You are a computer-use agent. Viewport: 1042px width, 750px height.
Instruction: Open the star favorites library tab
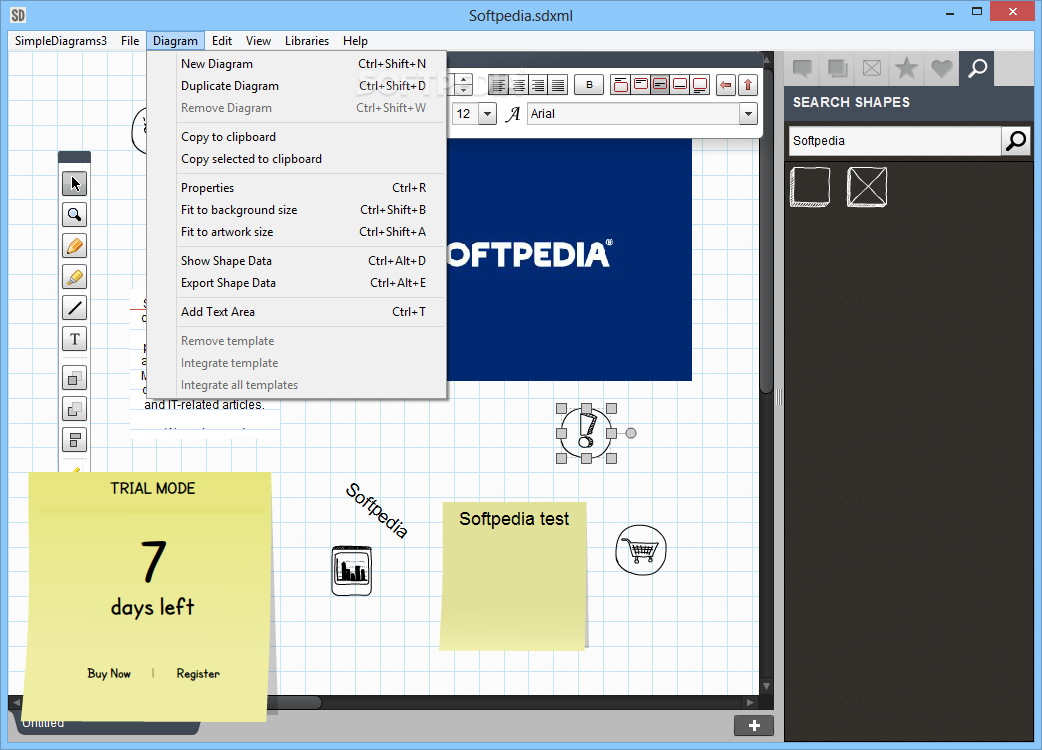pyautogui.click(x=906, y=68)
